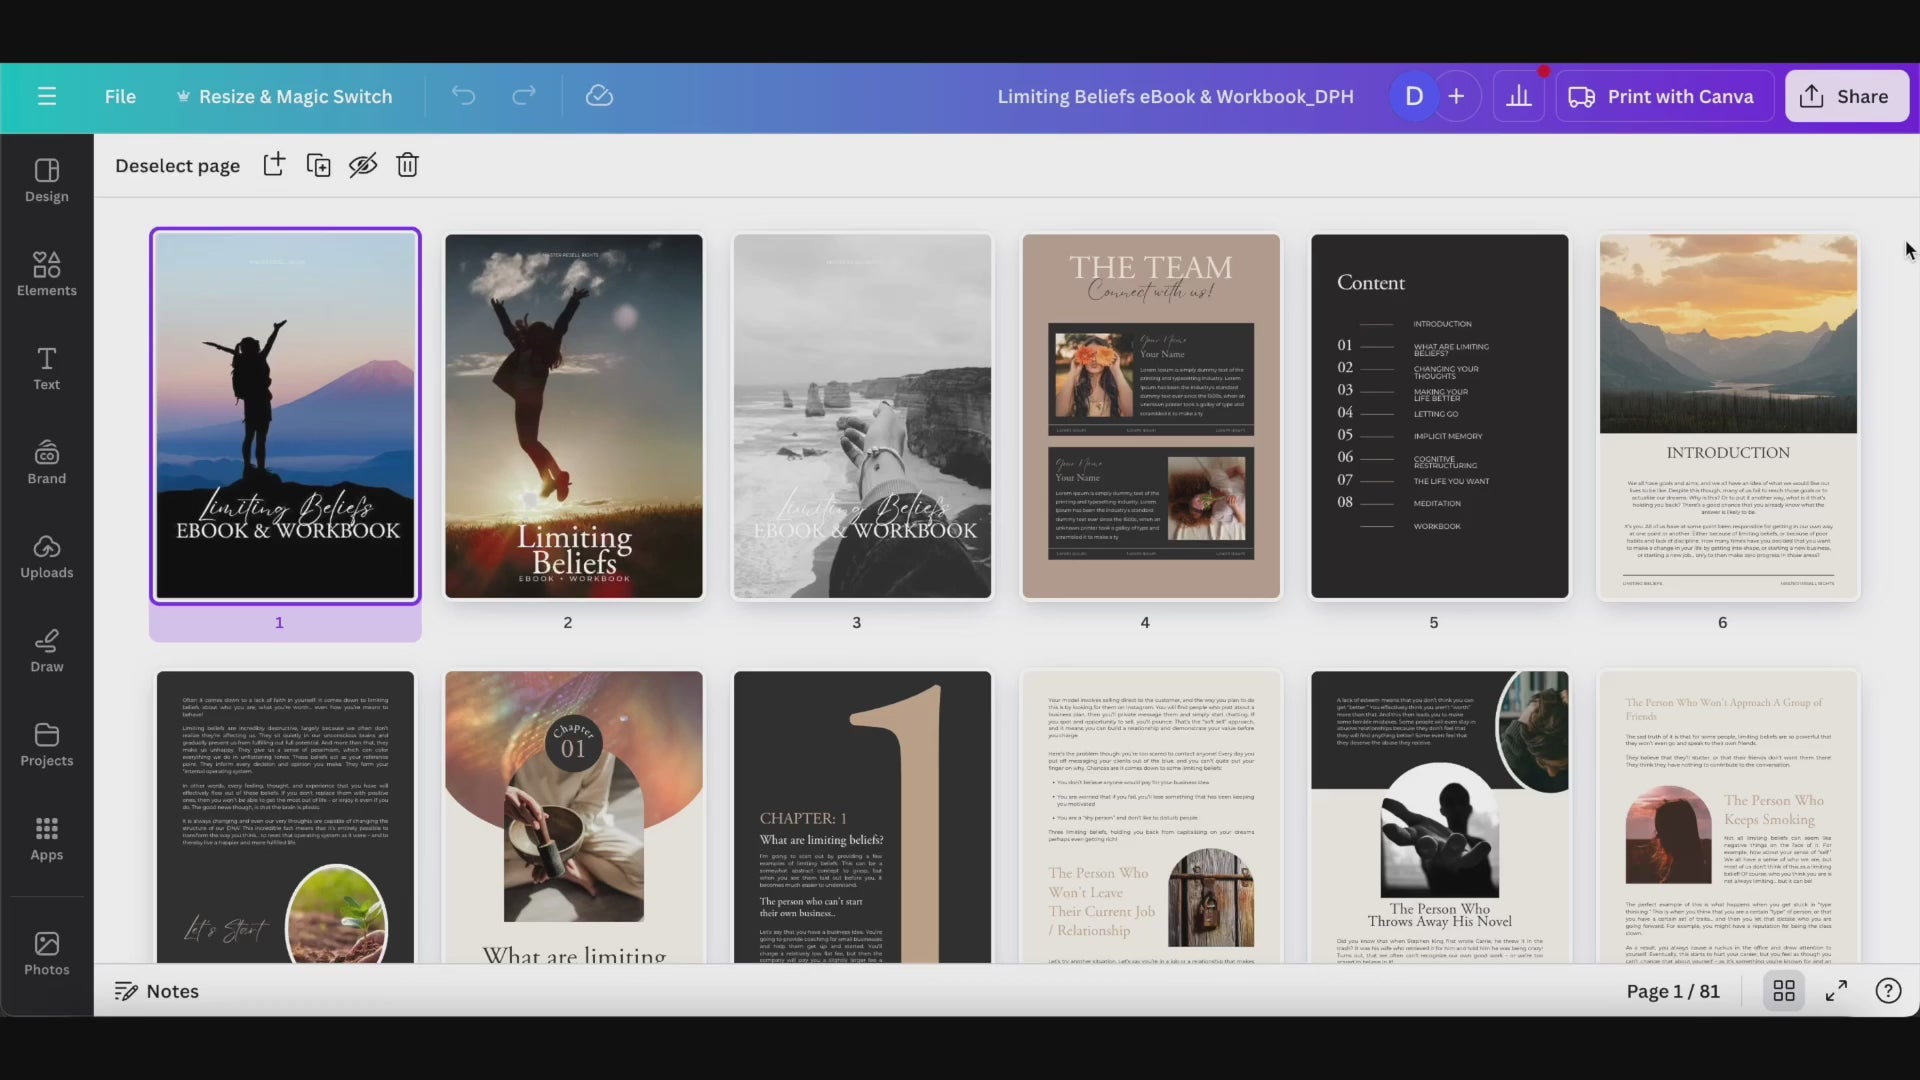The image size is (1920, 1080).
Task: Hide the selected page
Action: pyautogui.click(x=363, y=165)
